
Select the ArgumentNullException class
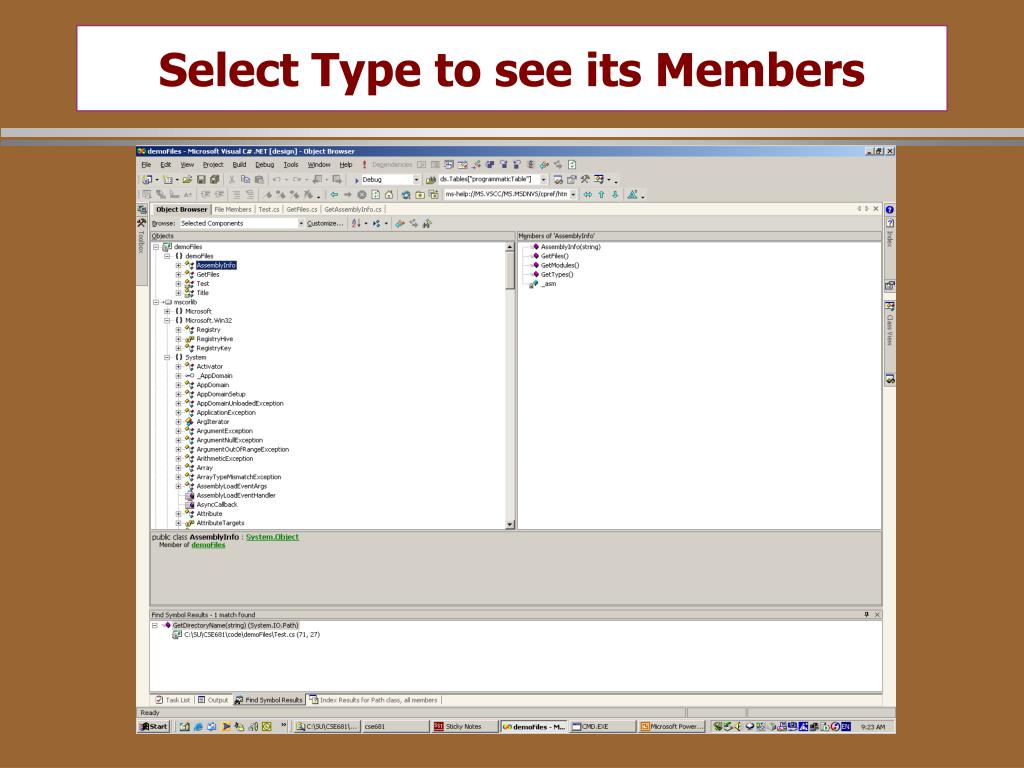click(x=229, y=441)
